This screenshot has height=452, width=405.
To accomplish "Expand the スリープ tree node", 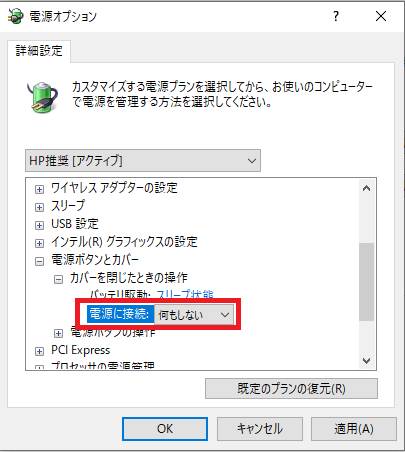I will (39, 207).
